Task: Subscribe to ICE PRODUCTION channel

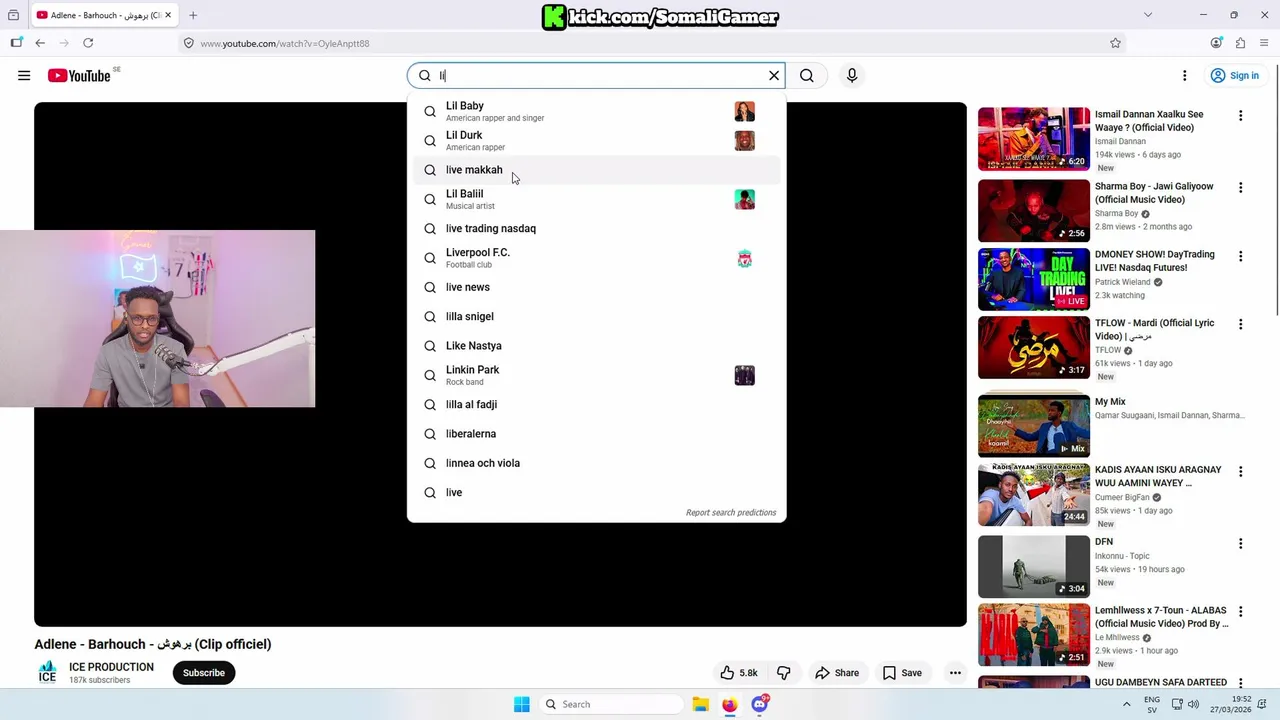Action: 204,673
